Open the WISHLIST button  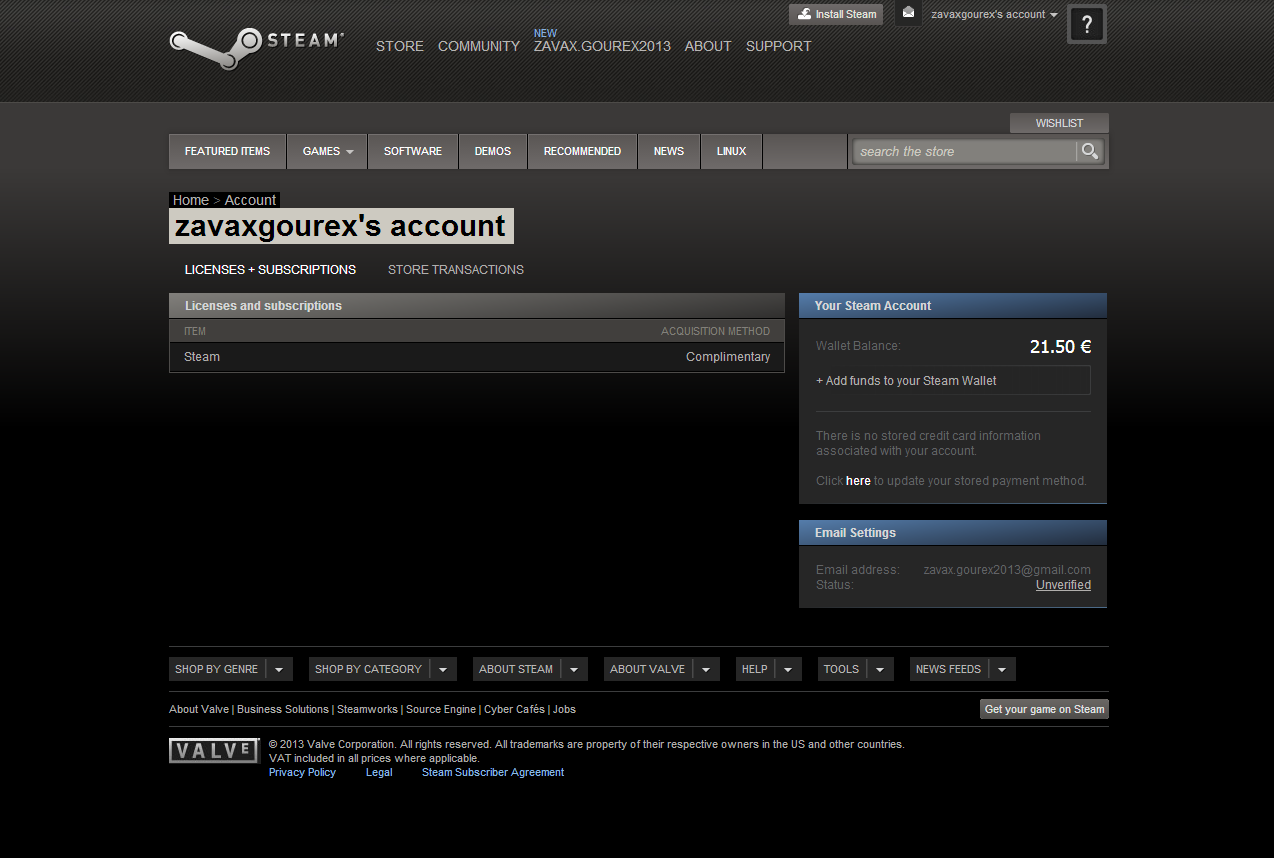click(1059, 123)
